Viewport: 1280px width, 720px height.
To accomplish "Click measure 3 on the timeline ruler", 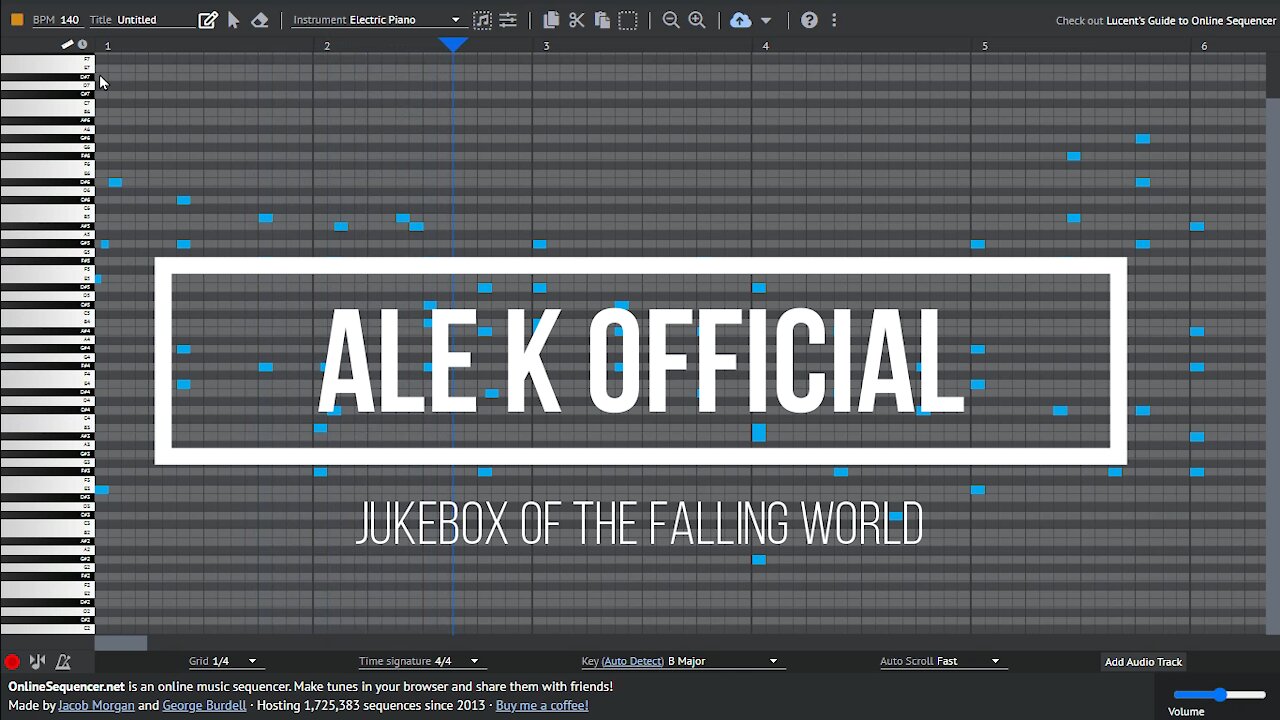I will (x=546, y=46).
